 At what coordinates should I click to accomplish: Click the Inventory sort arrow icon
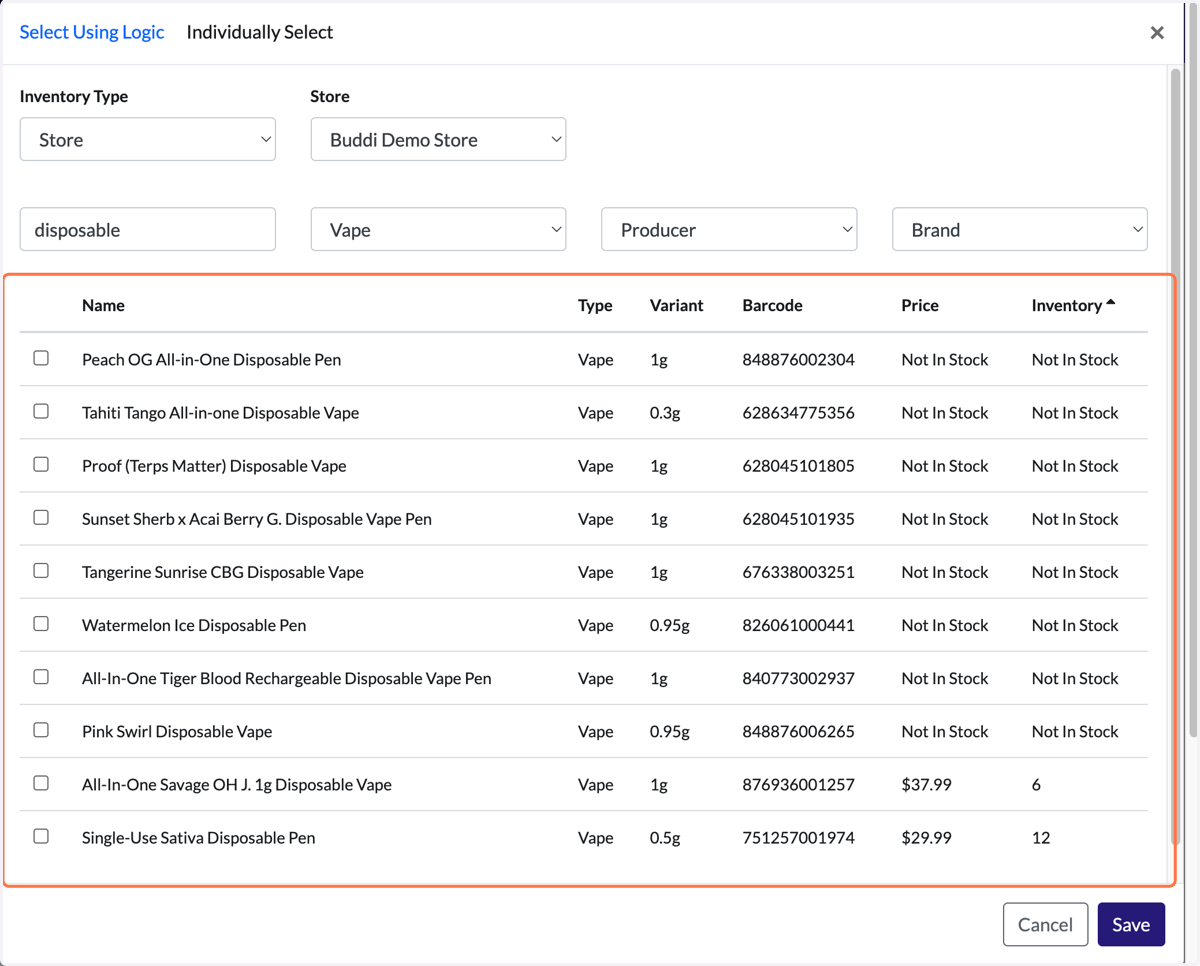(x=1111, y=302)
